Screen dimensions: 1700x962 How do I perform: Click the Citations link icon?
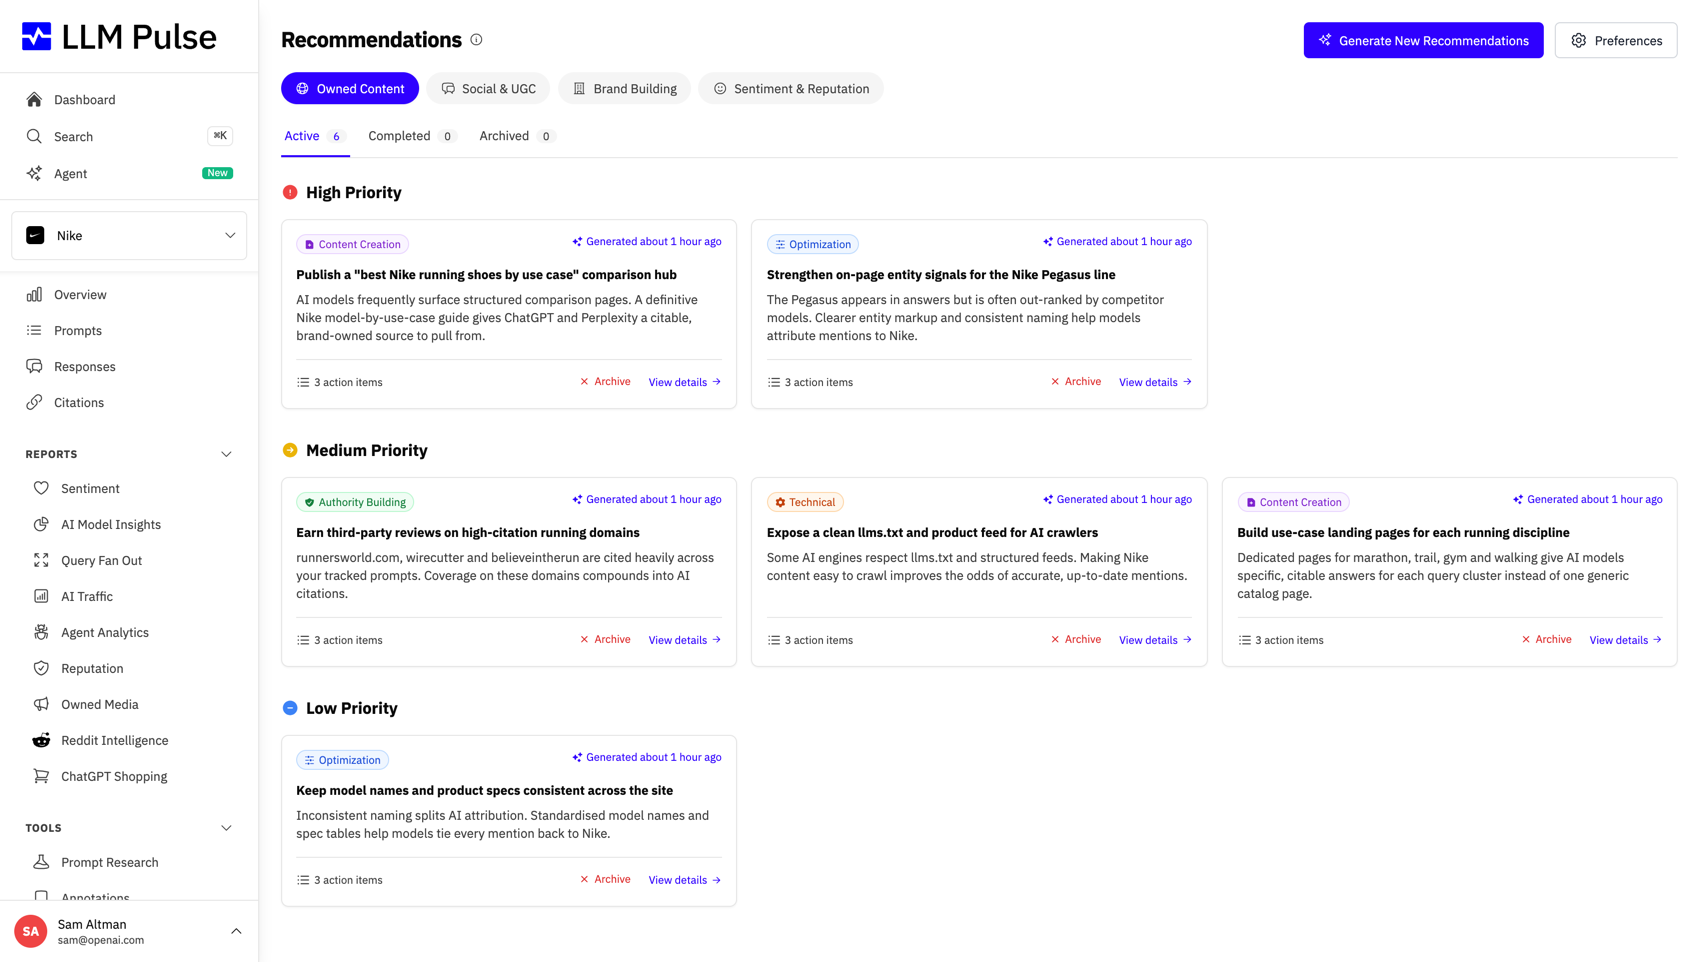point(34,403)
